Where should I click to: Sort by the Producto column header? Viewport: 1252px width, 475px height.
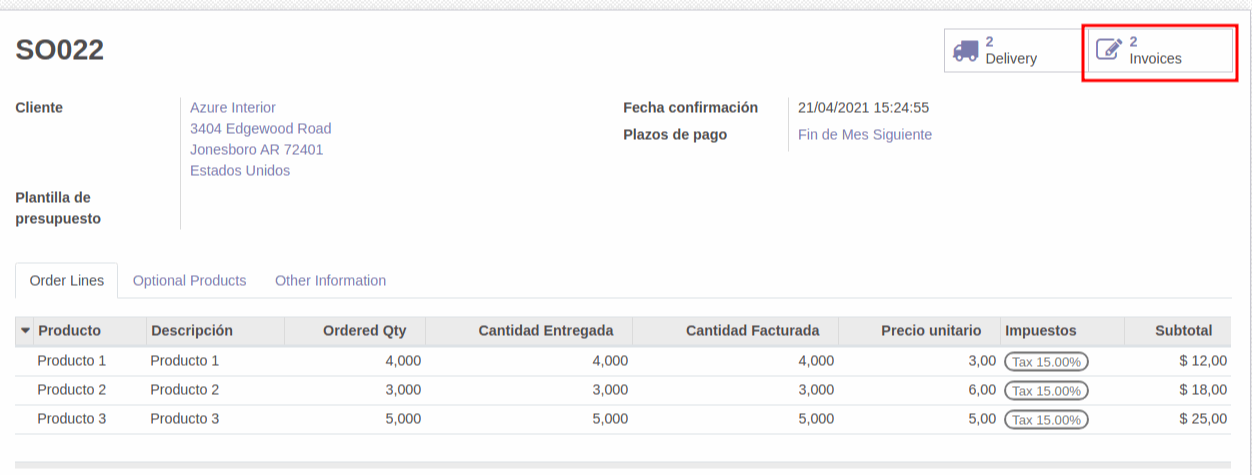pos(69,331)
